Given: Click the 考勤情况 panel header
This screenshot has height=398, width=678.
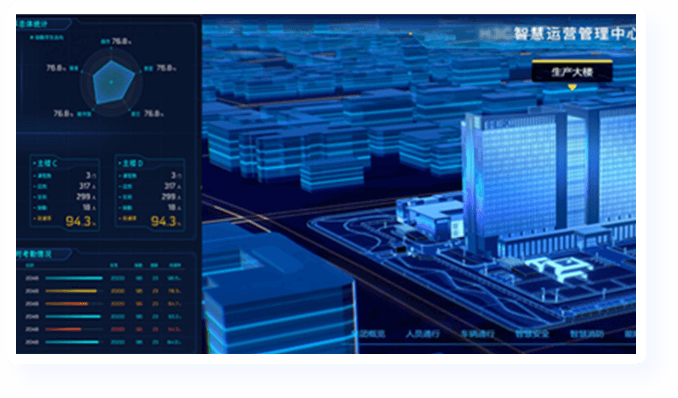Looking at the screenshot, I should pyautogui.click(x=35, y=254).
